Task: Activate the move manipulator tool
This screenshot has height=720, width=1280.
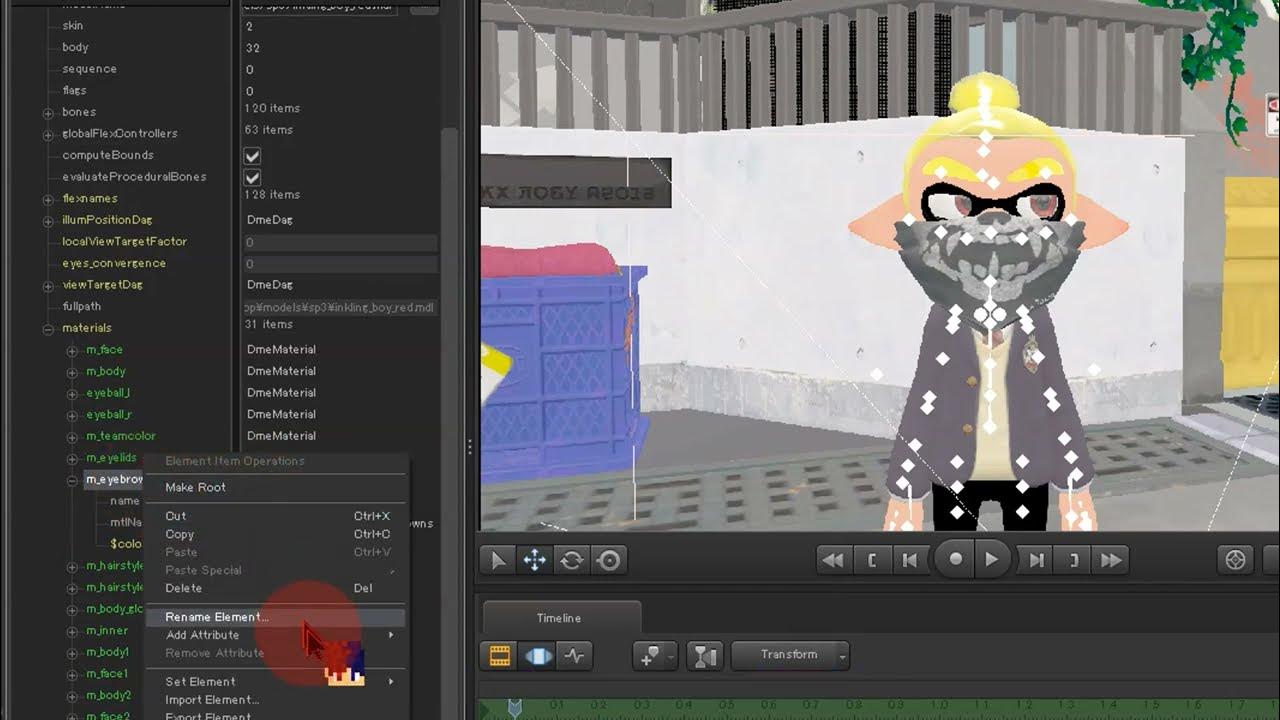Action: tap(535, 560)
